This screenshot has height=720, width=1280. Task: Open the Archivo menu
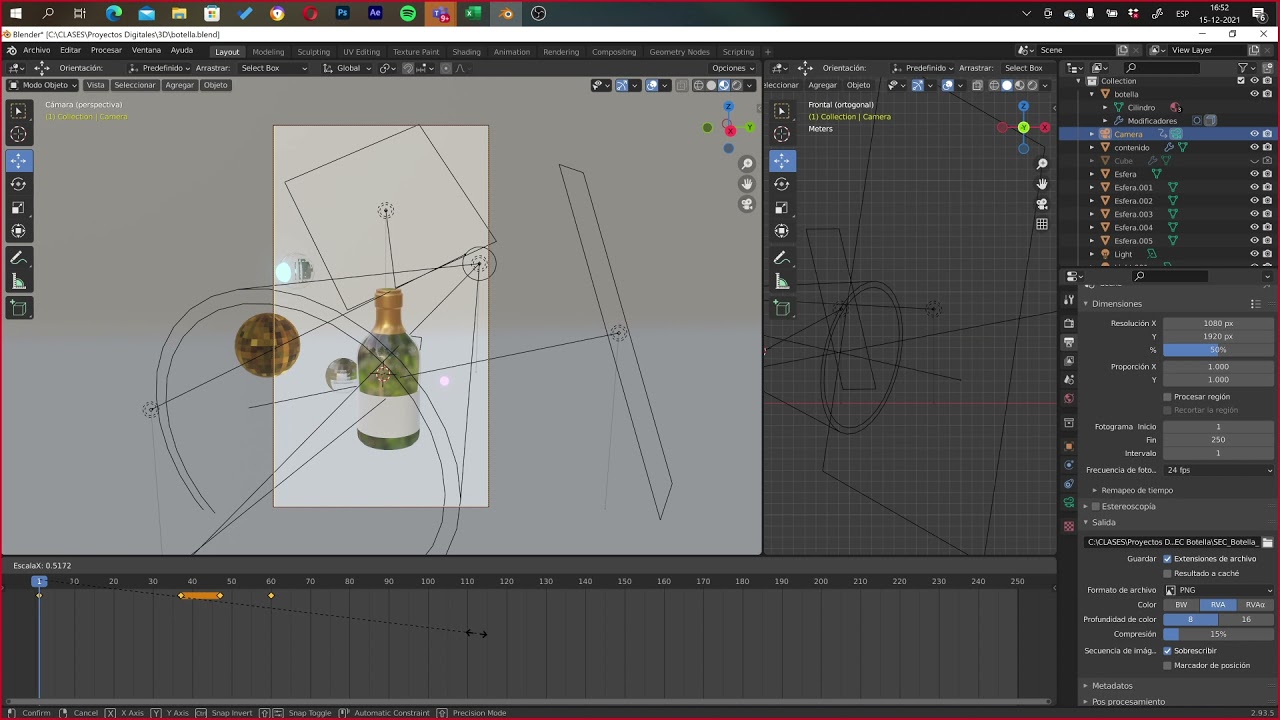pyautogui.click(x=36, y=50)
